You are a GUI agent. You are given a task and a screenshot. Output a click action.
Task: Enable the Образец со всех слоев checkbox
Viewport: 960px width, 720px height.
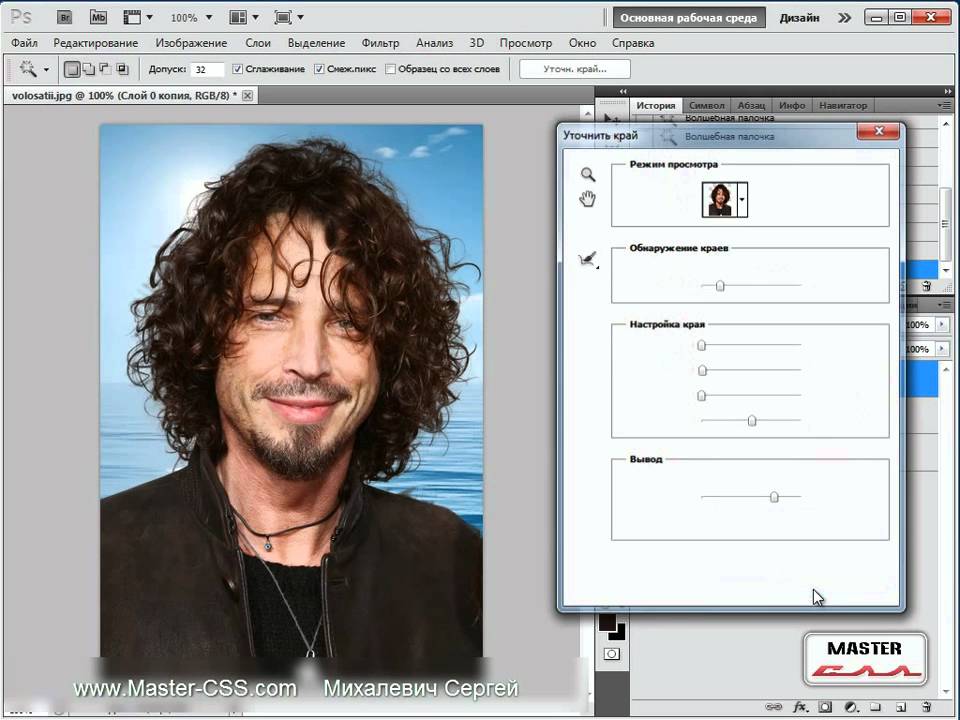tap(390, 69)
